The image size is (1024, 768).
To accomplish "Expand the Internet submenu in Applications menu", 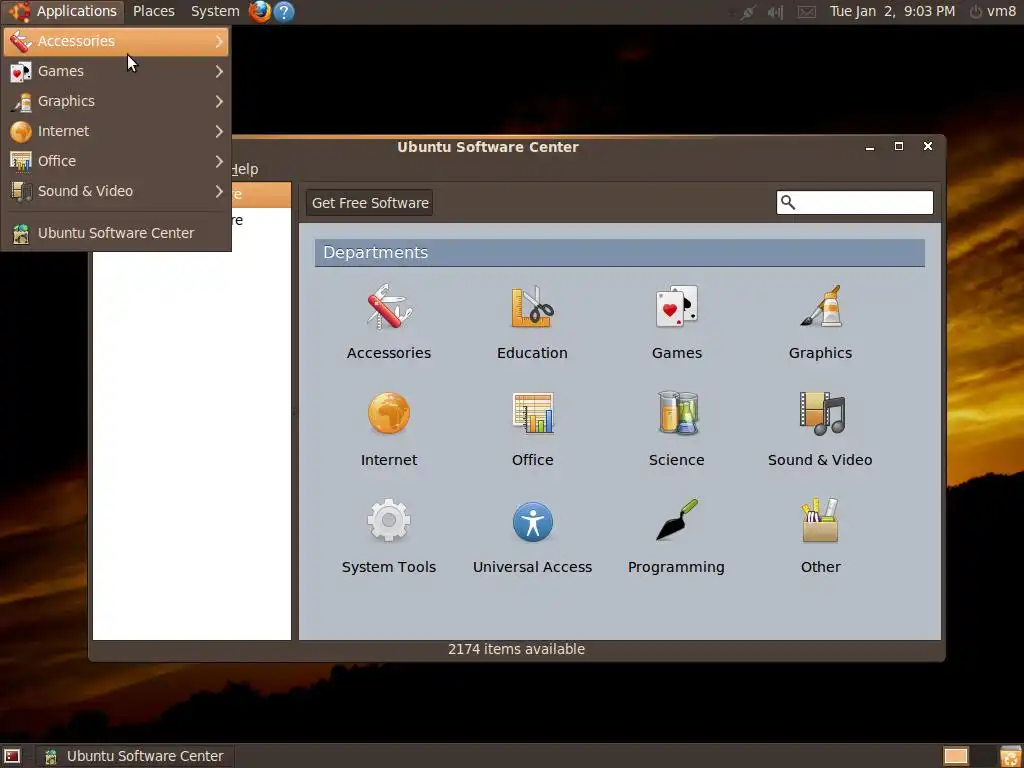I will point(116,131).
